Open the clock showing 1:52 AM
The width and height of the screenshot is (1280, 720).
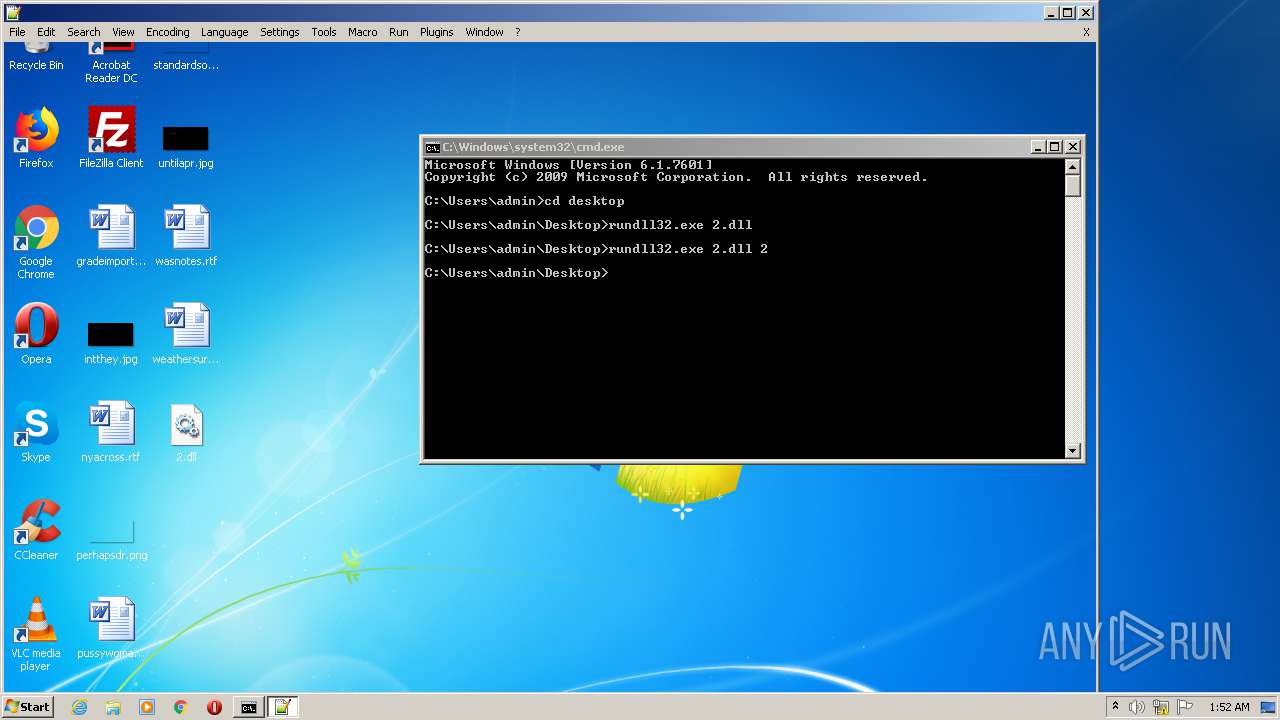(1229, 707)
